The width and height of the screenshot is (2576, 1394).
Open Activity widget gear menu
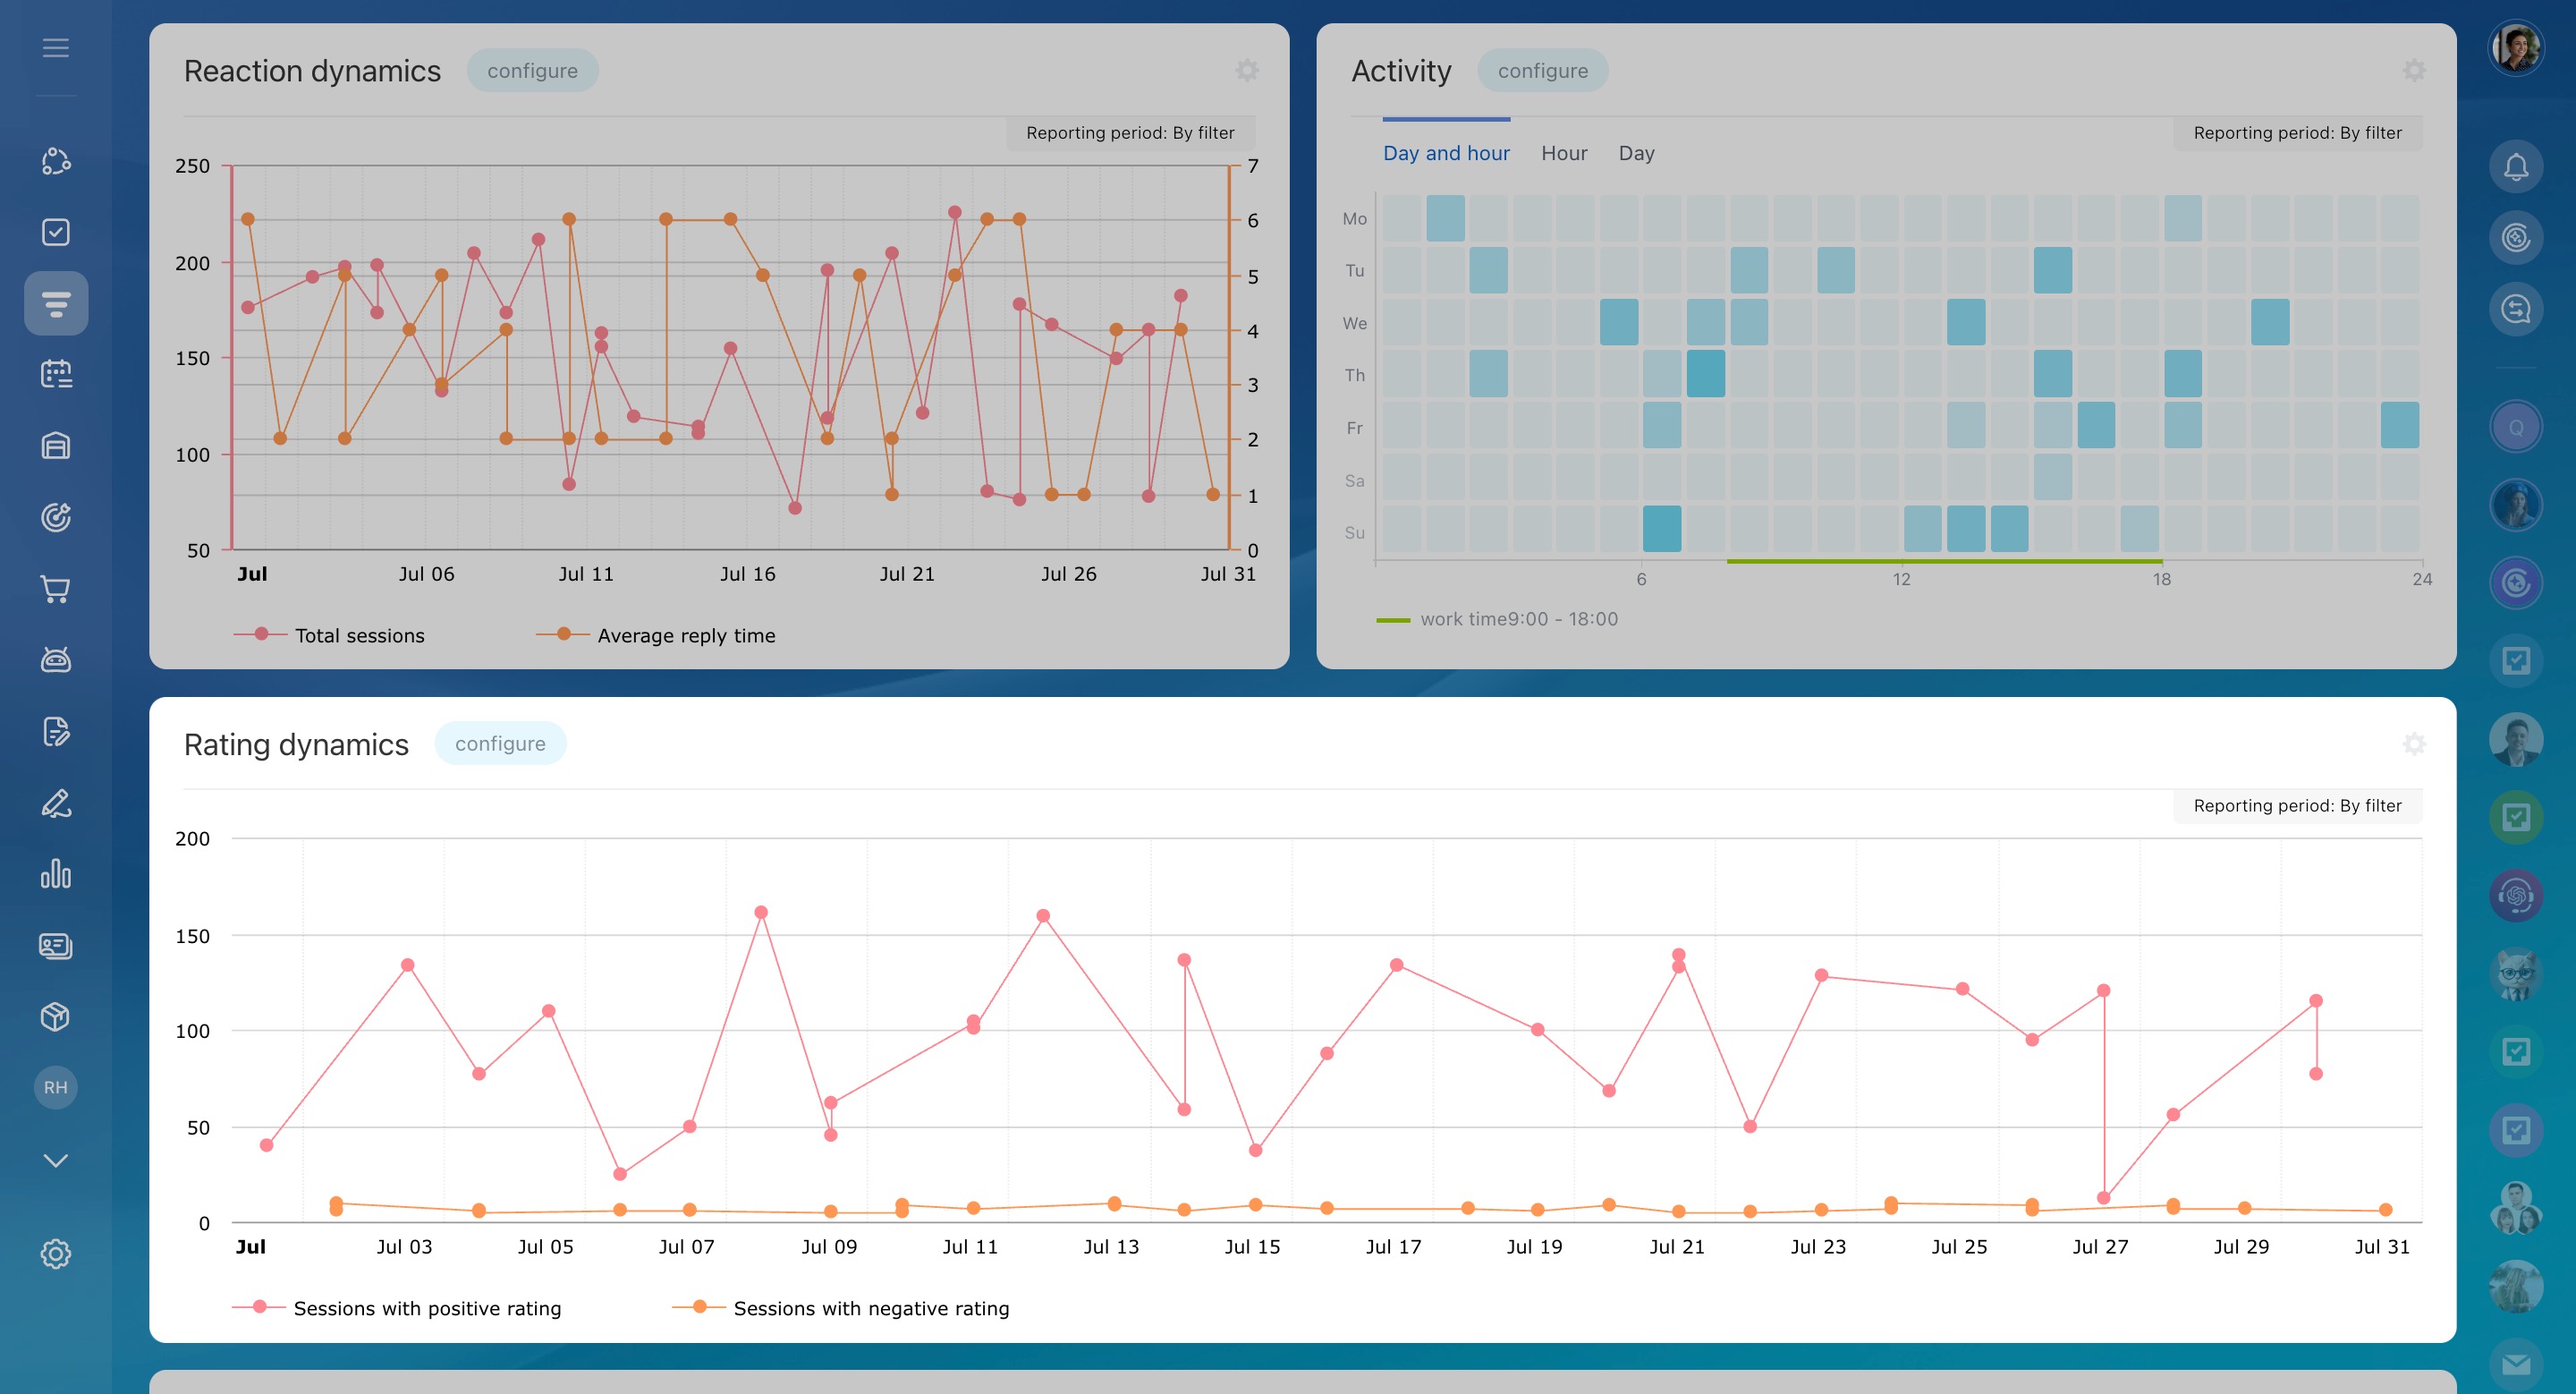[2414, 71]
